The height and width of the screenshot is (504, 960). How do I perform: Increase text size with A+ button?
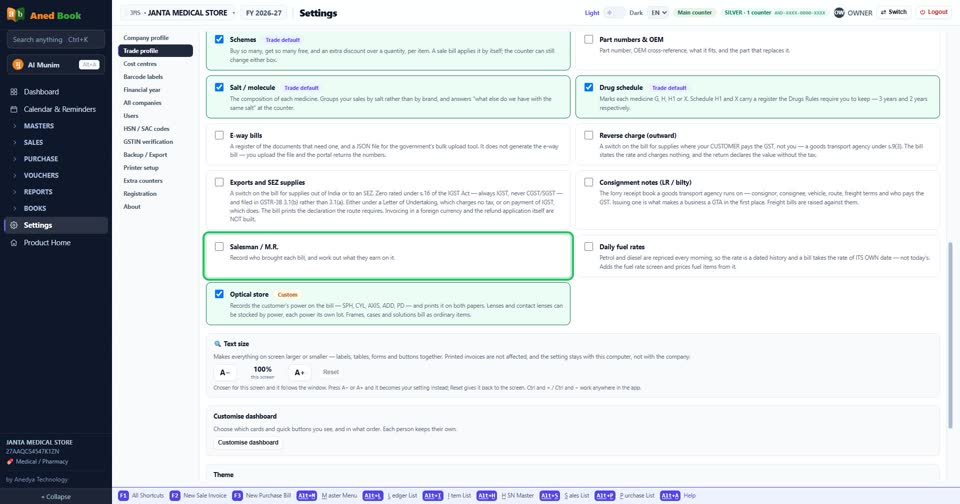299,372
